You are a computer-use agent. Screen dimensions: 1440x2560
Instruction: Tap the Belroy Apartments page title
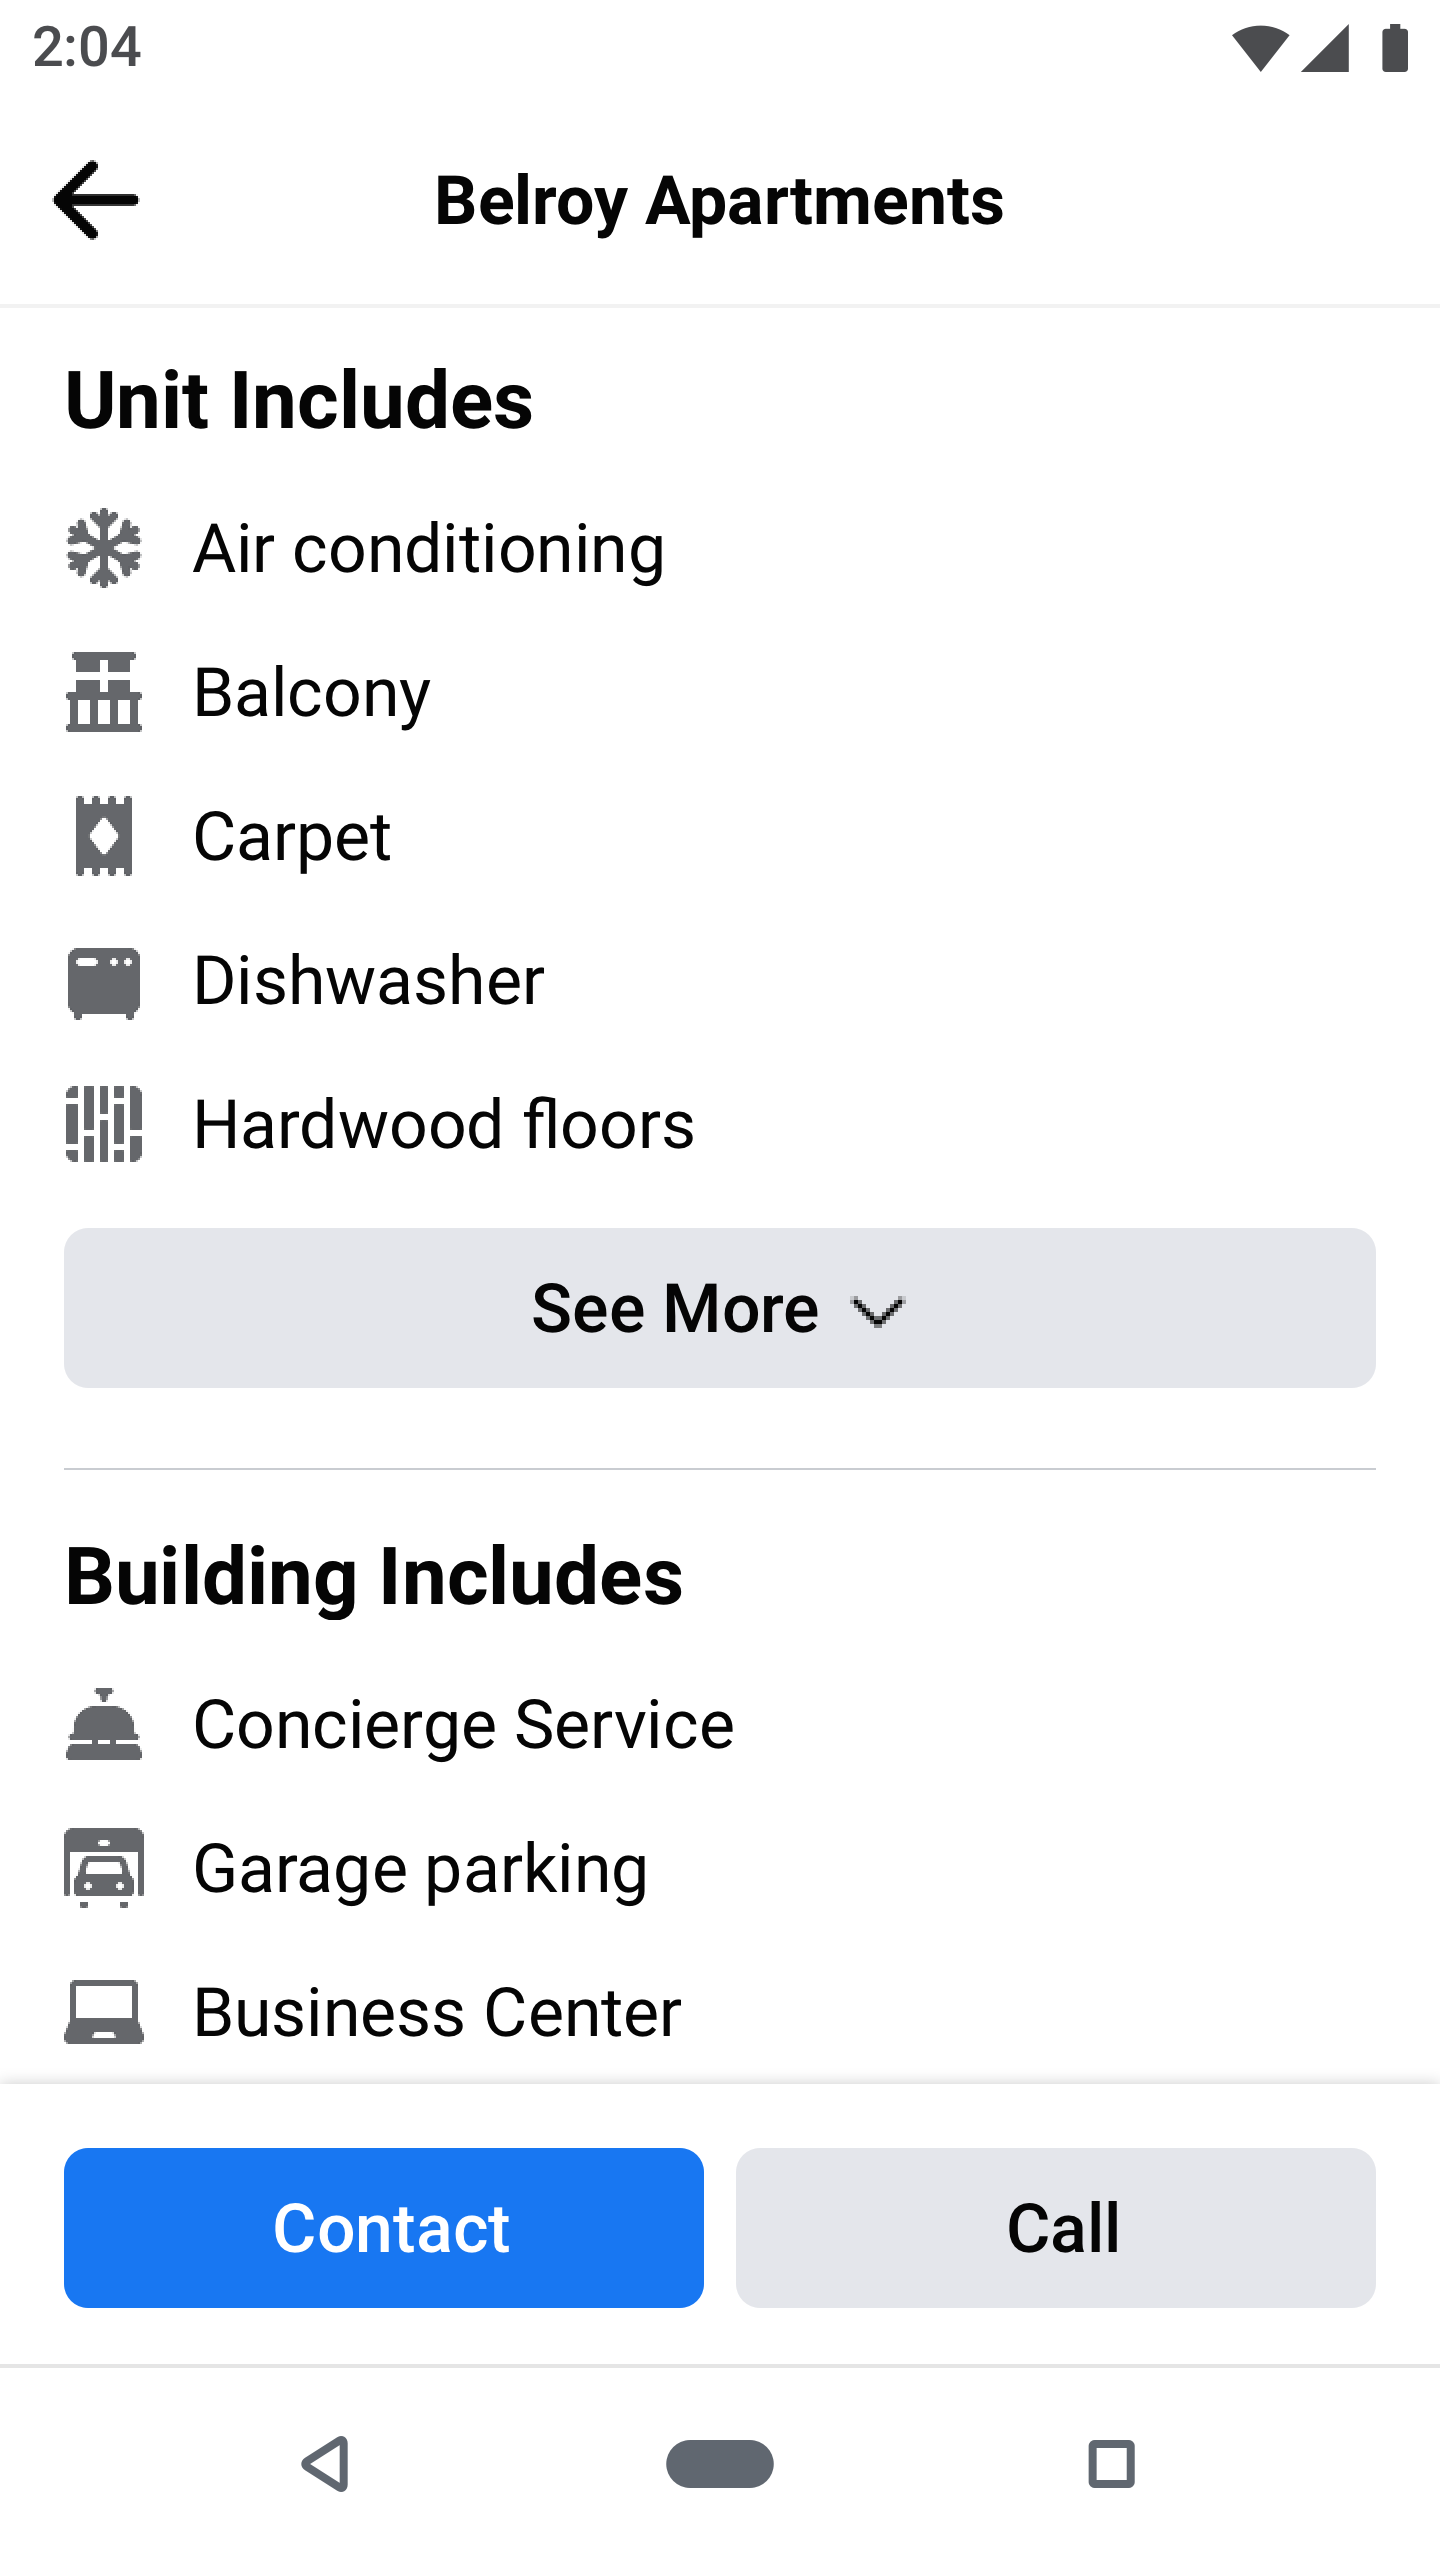coord(719,201)
